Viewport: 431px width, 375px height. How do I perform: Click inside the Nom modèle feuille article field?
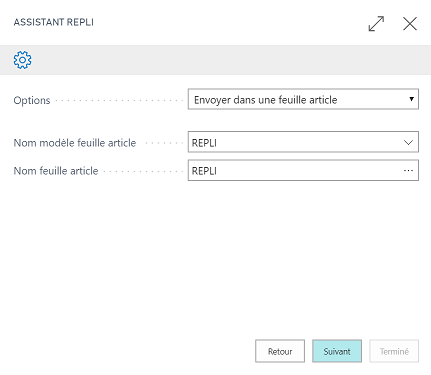click(303, 142)
